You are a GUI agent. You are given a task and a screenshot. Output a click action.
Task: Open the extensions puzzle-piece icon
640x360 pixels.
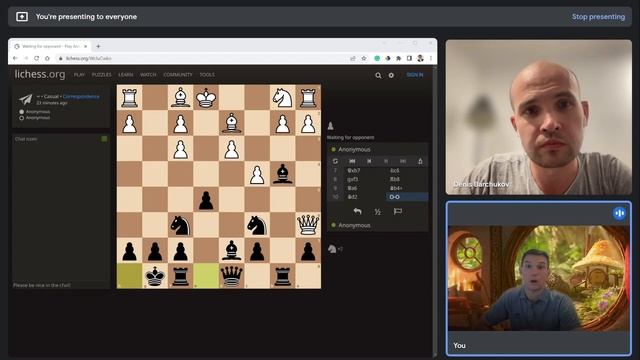point(398,58)
